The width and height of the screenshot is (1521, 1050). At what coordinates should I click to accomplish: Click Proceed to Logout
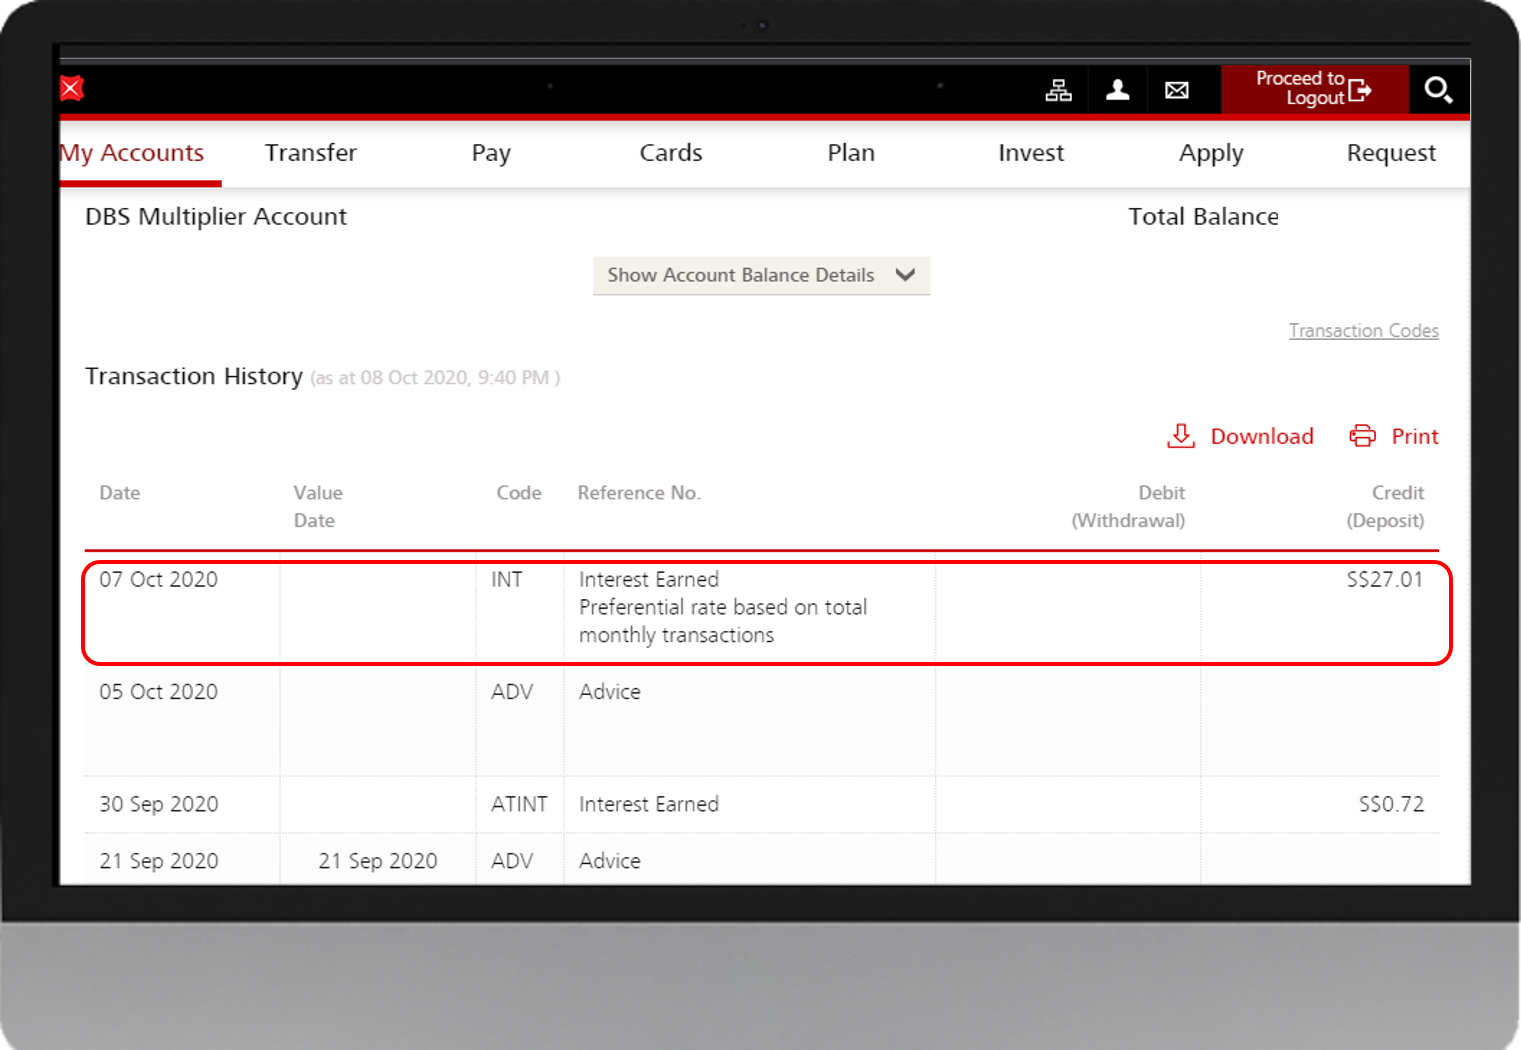(x=1305, y=89)
